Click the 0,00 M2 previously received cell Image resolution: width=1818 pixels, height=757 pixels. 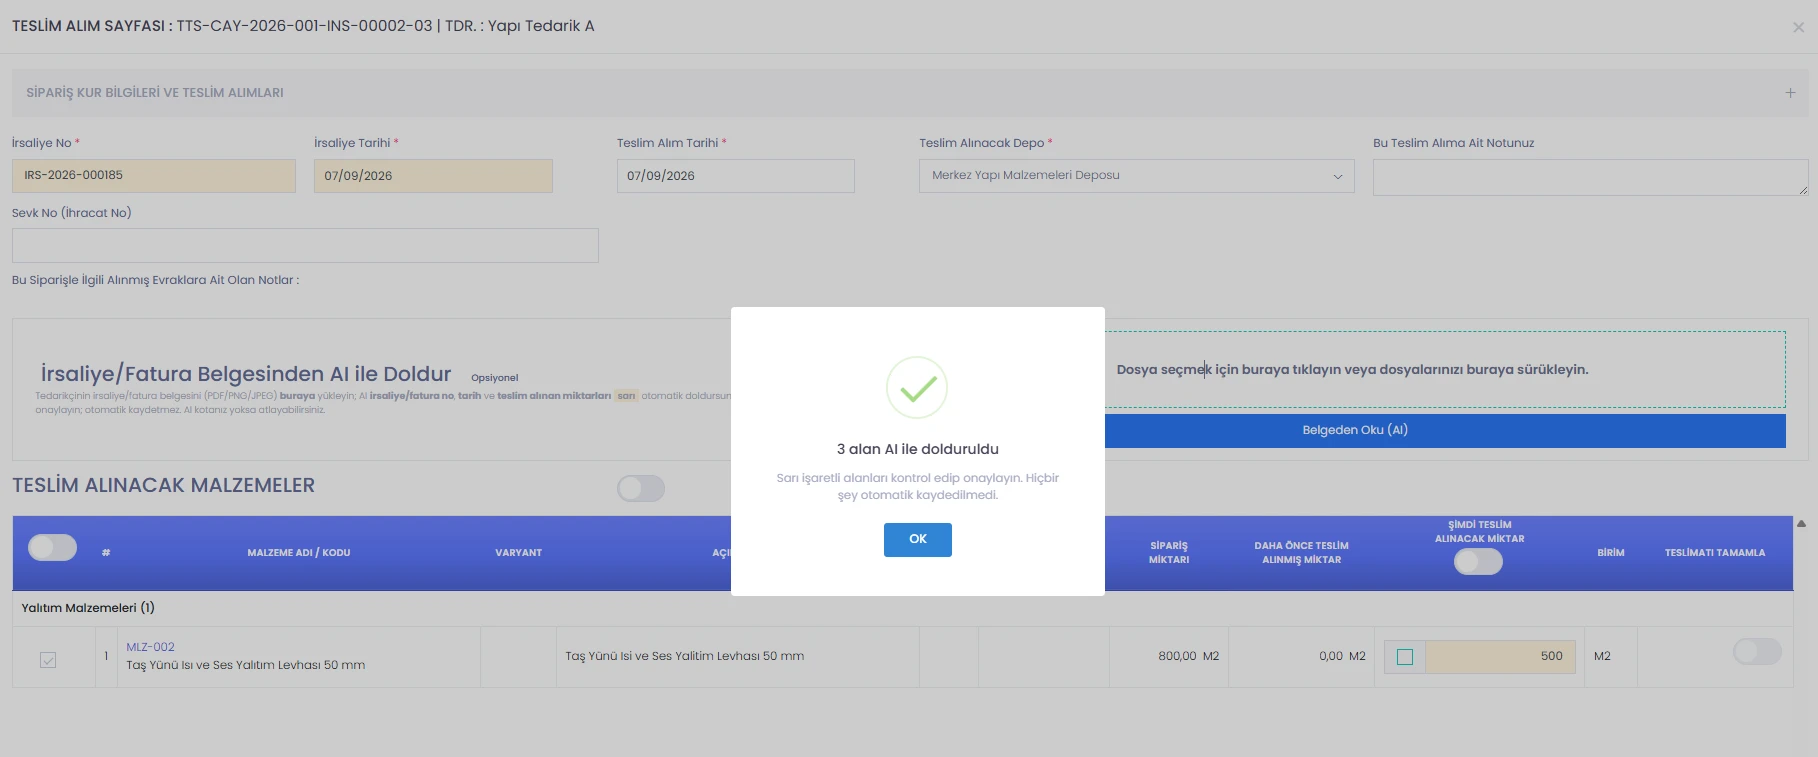(1301, 657)
